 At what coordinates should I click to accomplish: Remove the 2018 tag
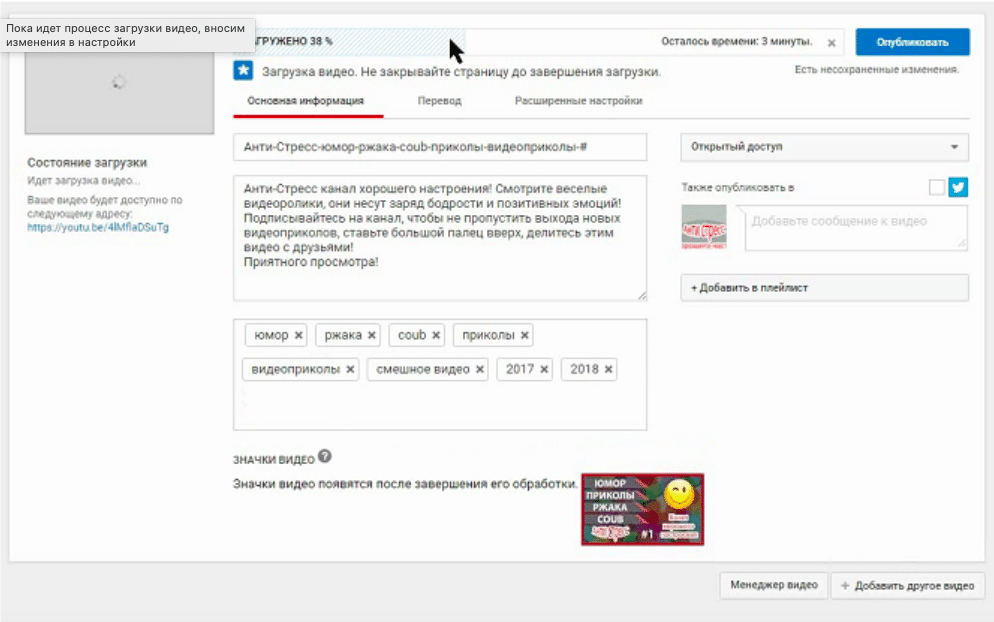tap(608, 369)
